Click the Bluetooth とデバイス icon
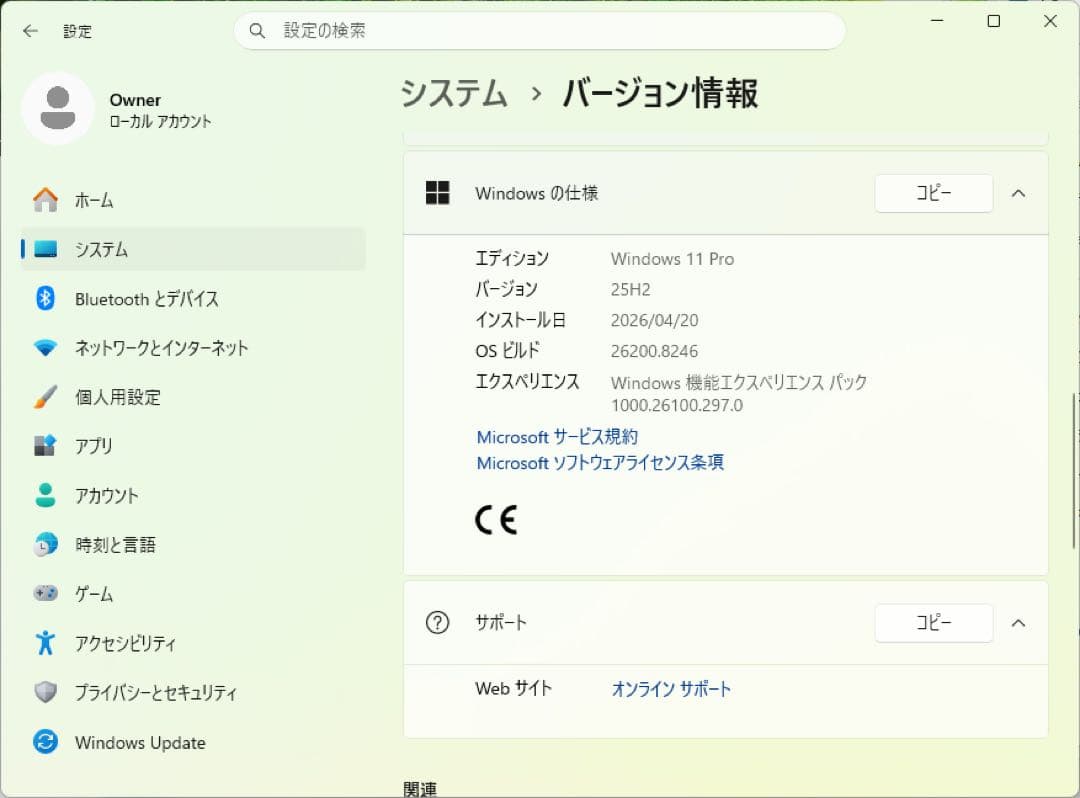Screen dimensions: 1080x798 [x=45, y=298]
